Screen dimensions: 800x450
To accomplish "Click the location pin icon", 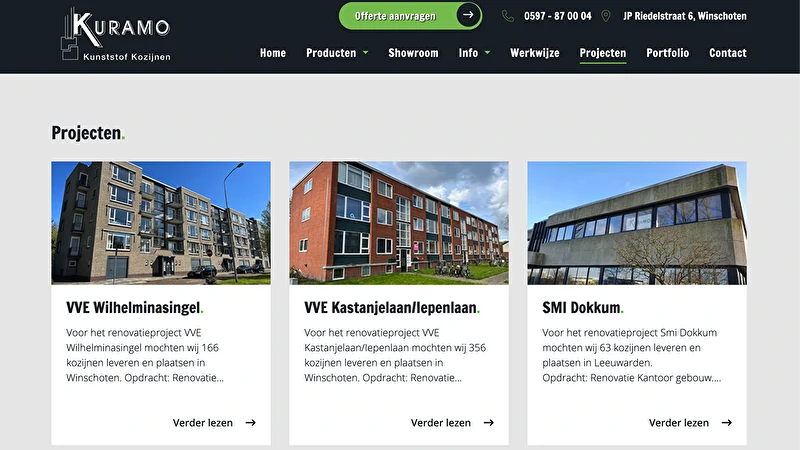I will point(606,16).
